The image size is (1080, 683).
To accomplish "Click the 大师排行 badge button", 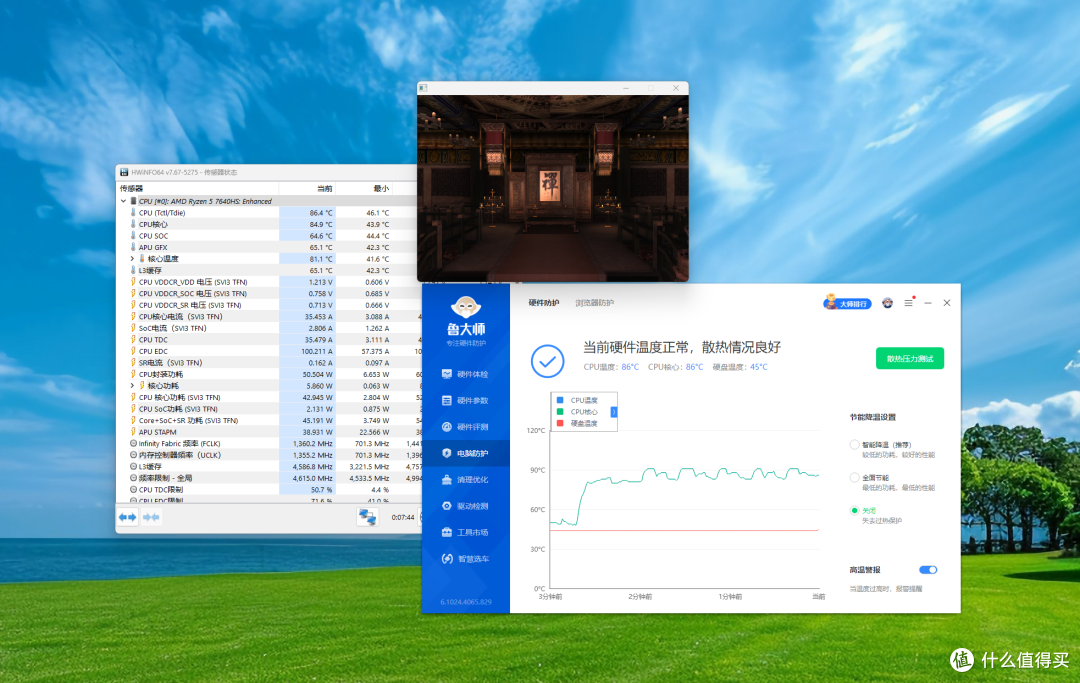I will click(848, 303).
